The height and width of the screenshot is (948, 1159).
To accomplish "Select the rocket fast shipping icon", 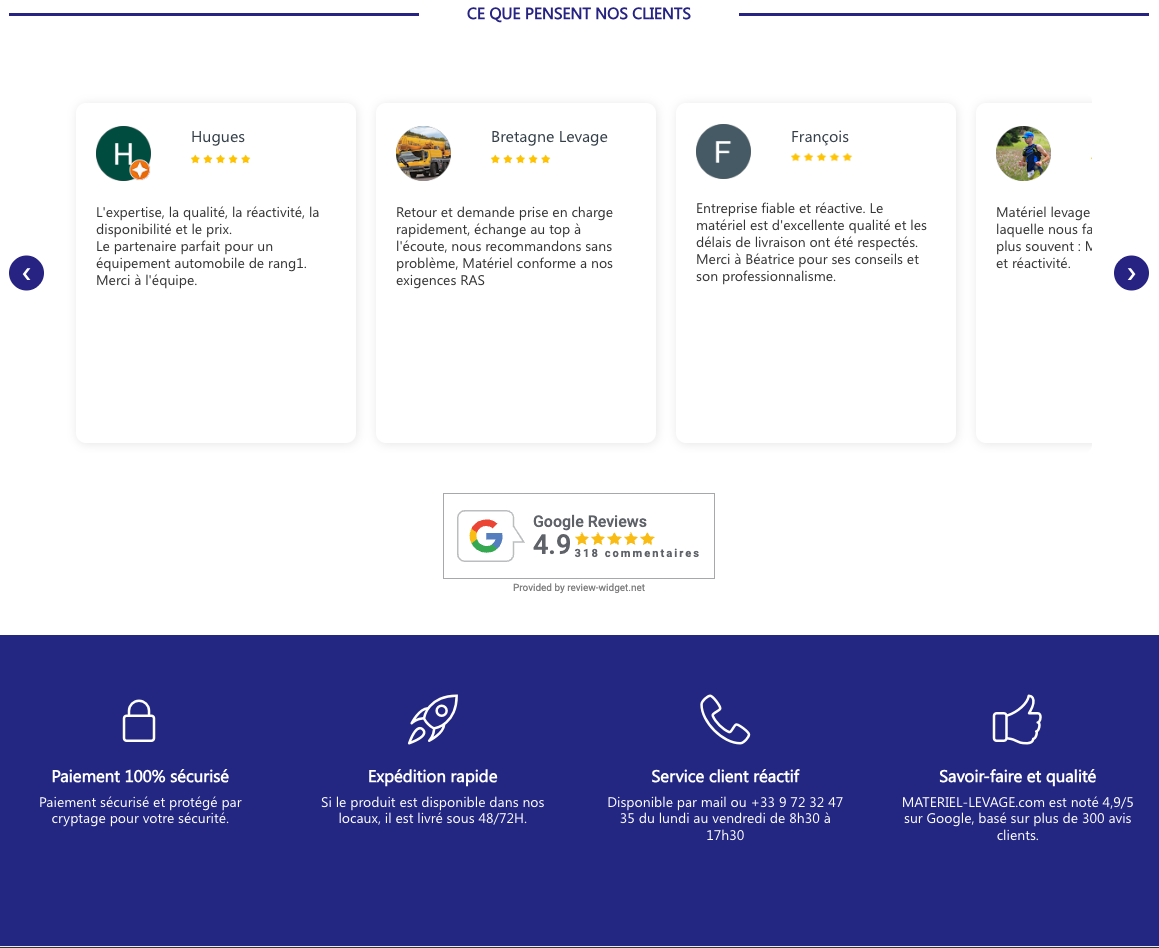I will [433, 719].
